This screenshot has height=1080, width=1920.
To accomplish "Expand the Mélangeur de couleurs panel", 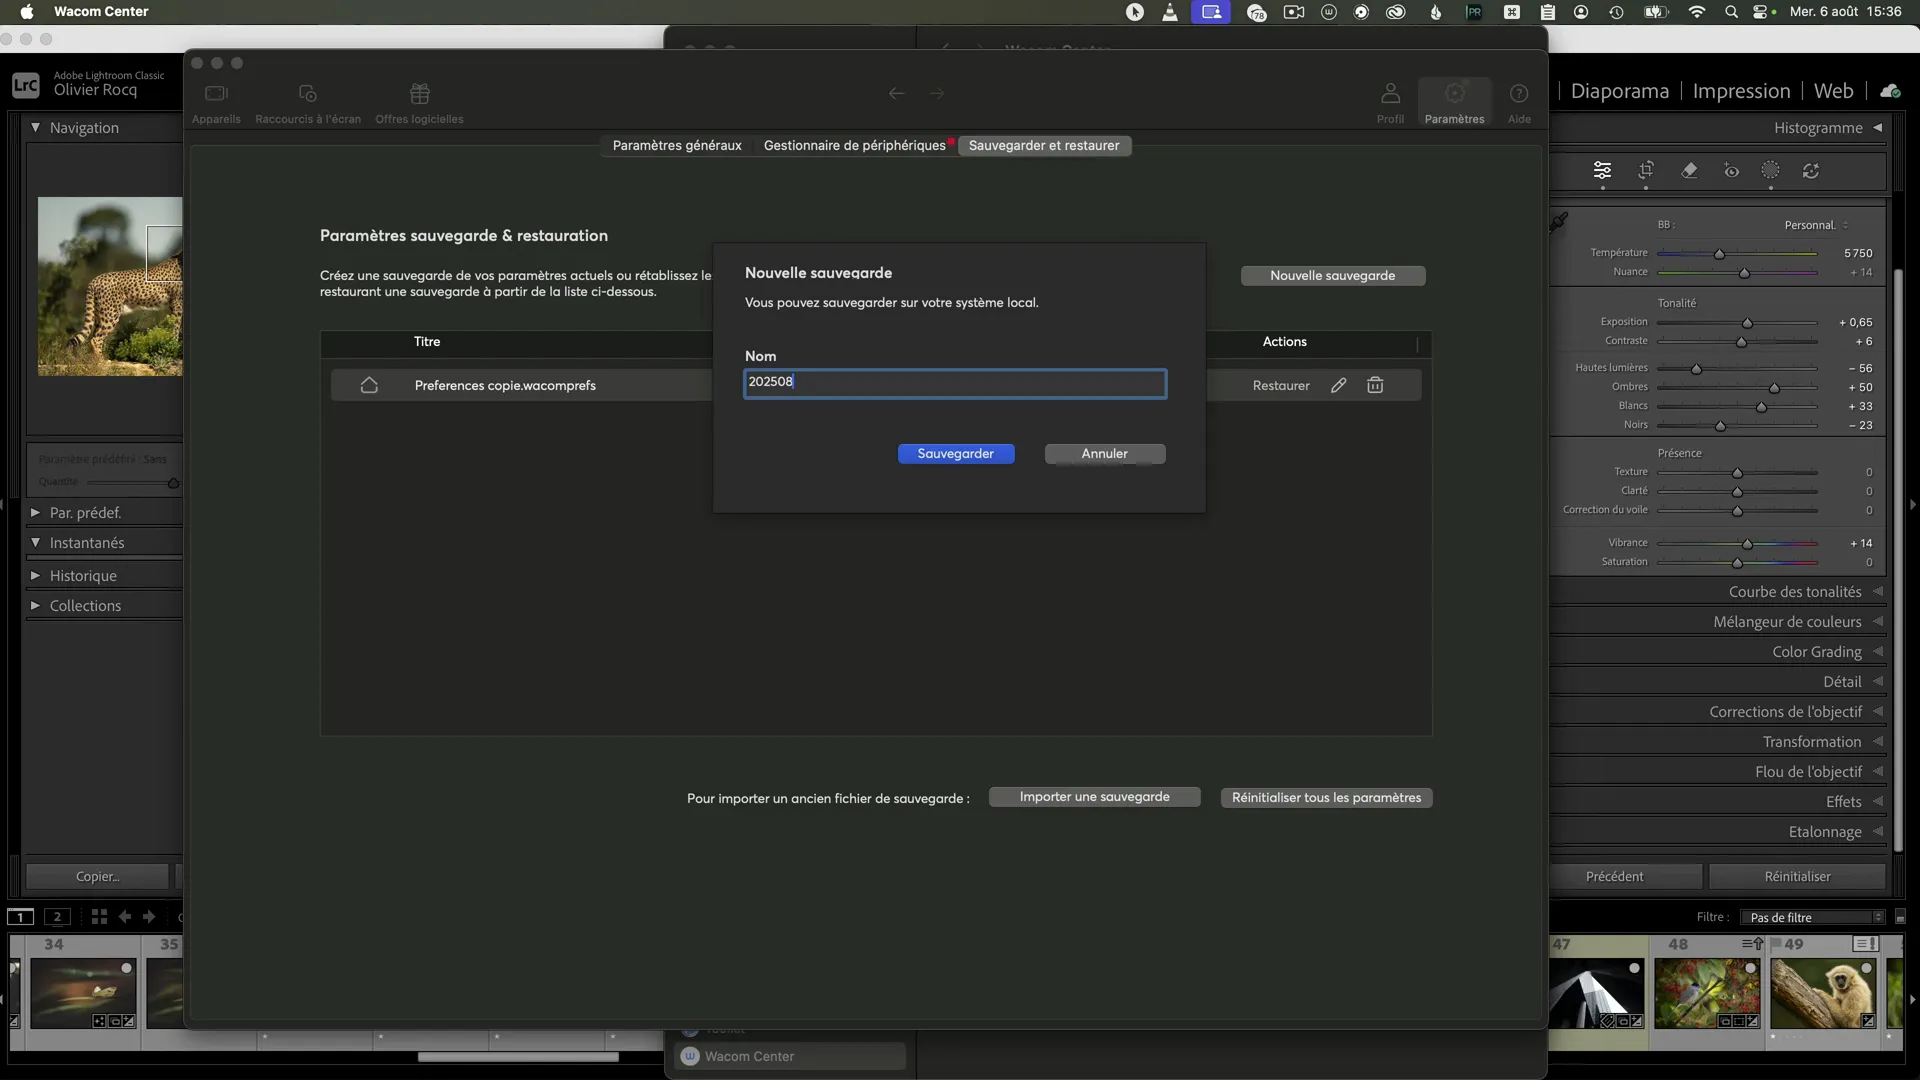I will [x=1877, y=621].
